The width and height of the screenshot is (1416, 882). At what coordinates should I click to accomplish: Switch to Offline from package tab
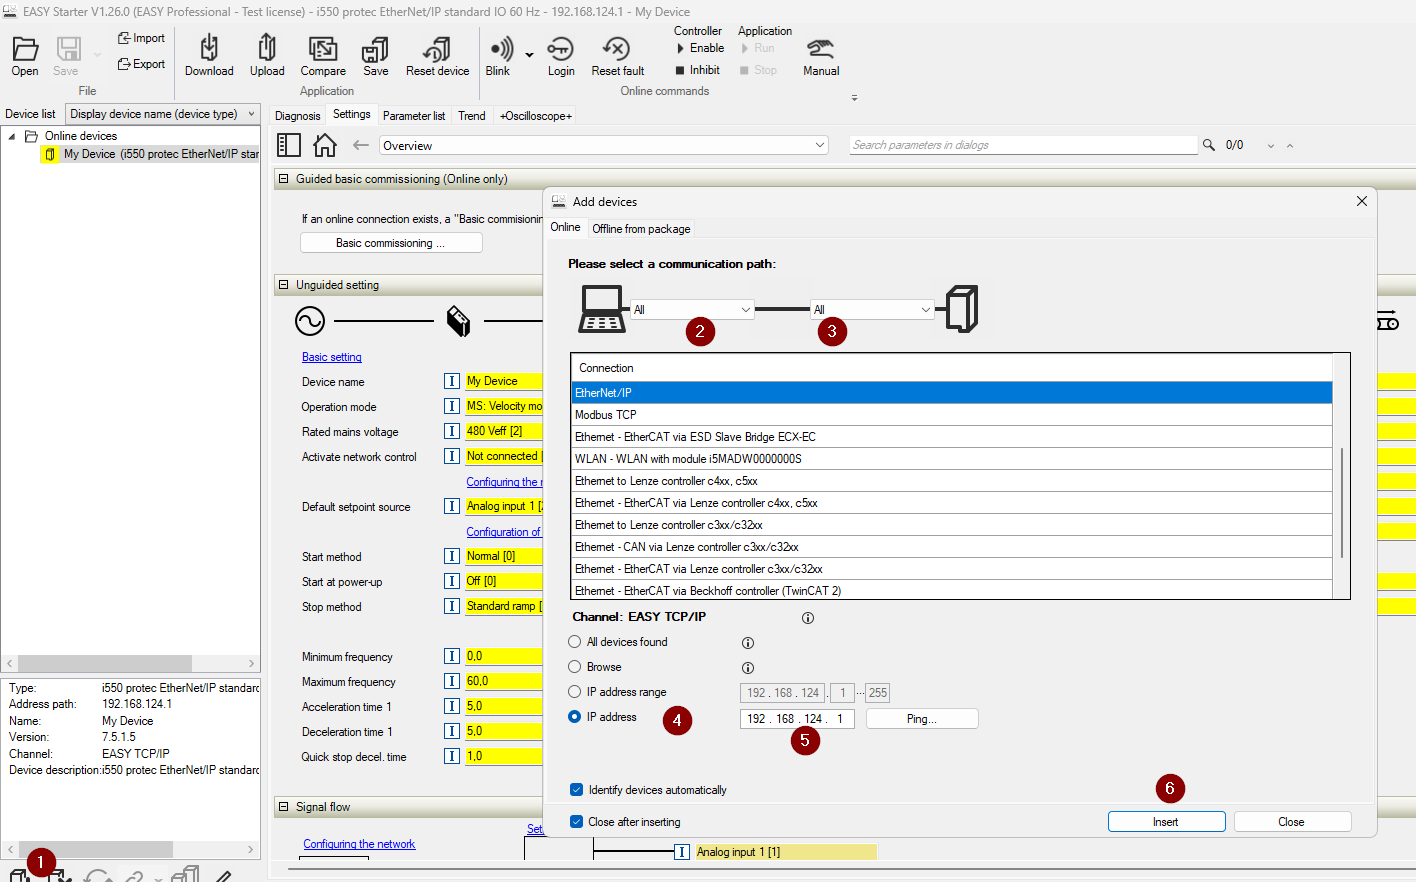641,229
